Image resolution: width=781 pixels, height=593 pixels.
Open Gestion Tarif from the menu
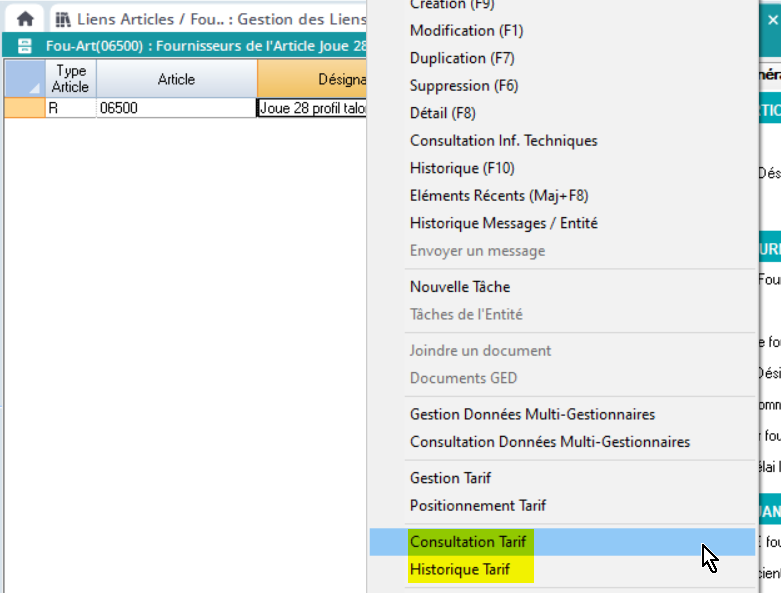click(x=450, y=478)
